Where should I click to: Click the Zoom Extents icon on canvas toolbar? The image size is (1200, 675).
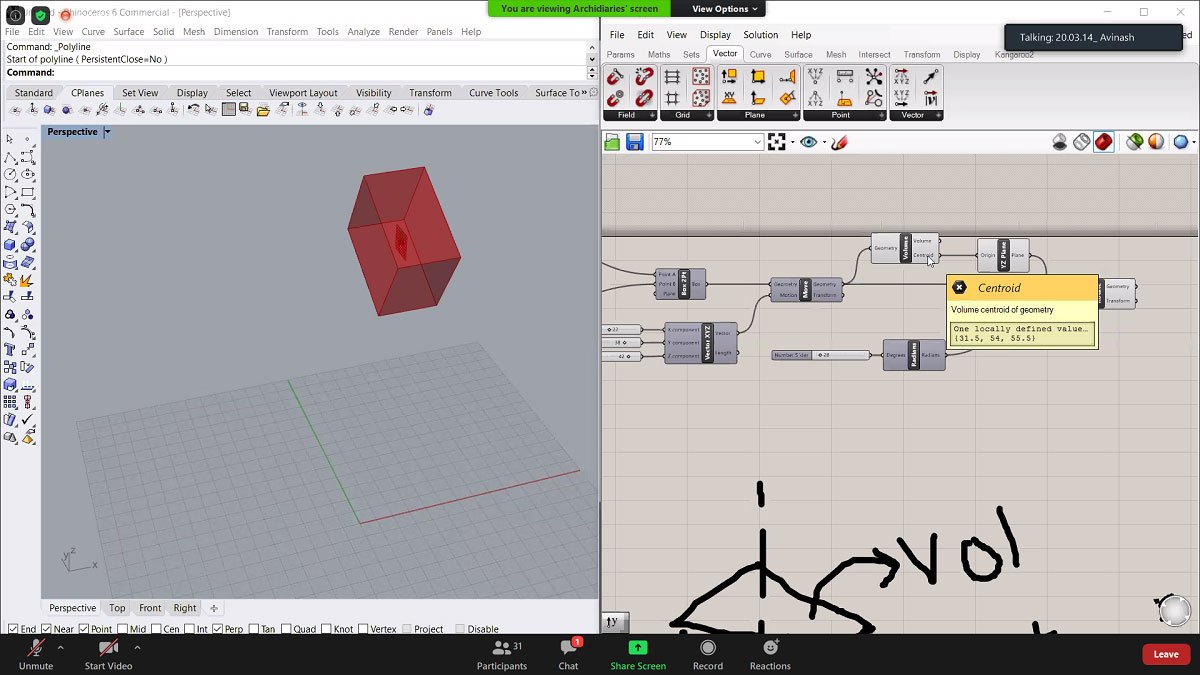pos(777,142)
